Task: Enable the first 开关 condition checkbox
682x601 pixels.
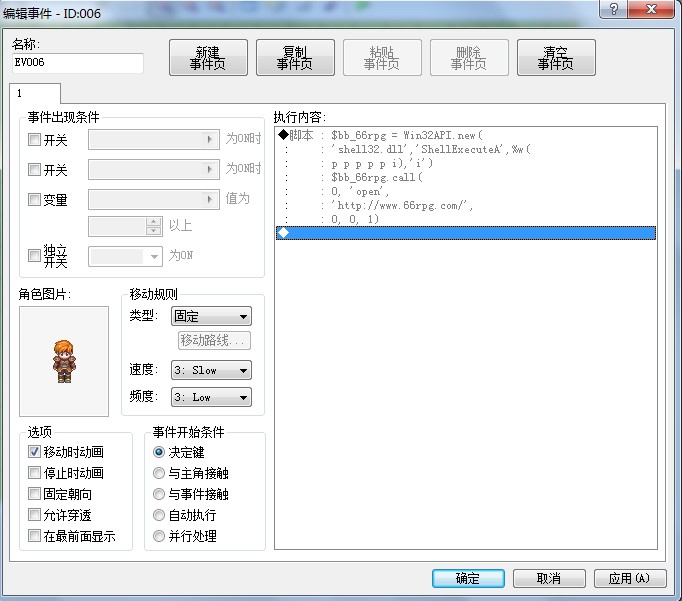Action: 34,140
